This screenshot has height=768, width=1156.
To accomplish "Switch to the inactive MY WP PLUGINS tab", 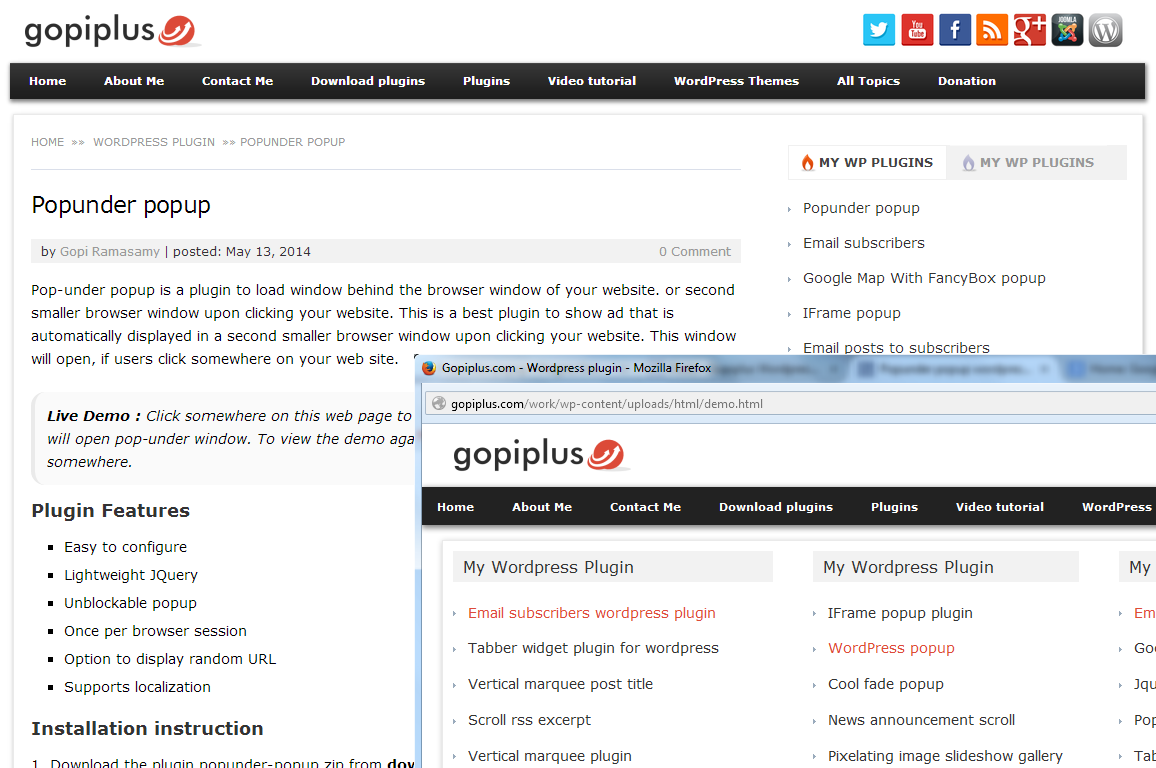I will 1037,162.
